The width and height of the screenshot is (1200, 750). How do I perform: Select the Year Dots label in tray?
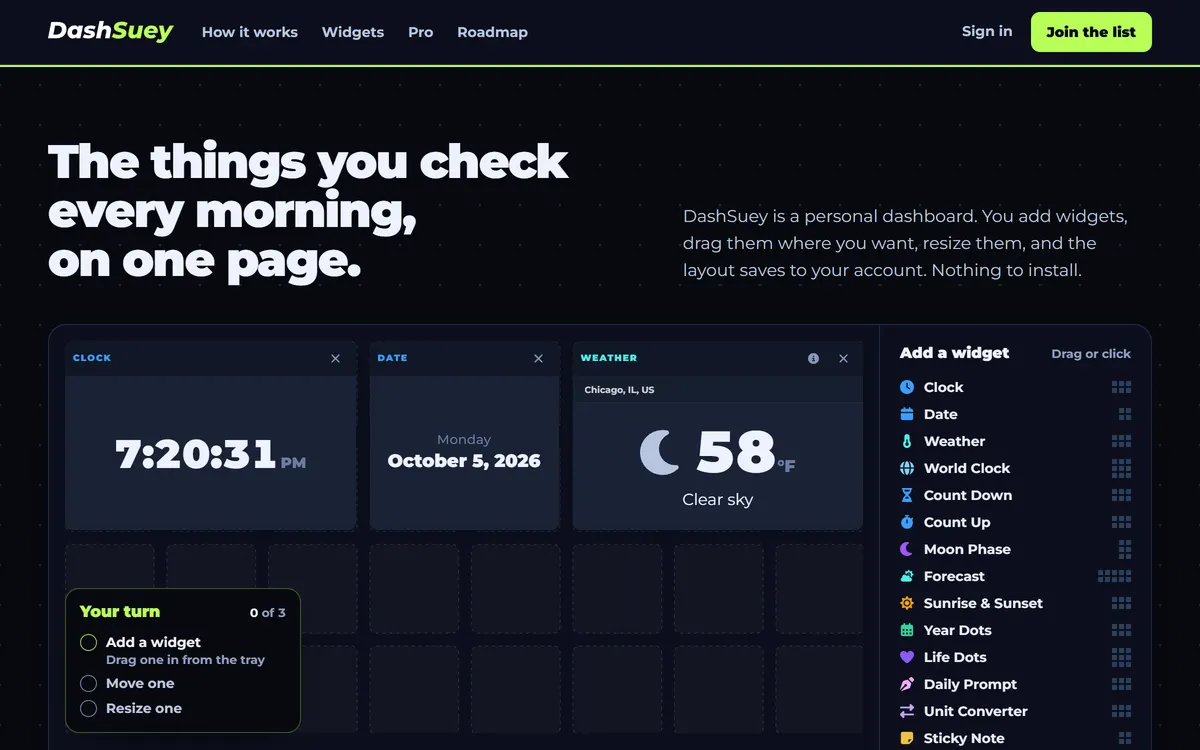[958, 630]
